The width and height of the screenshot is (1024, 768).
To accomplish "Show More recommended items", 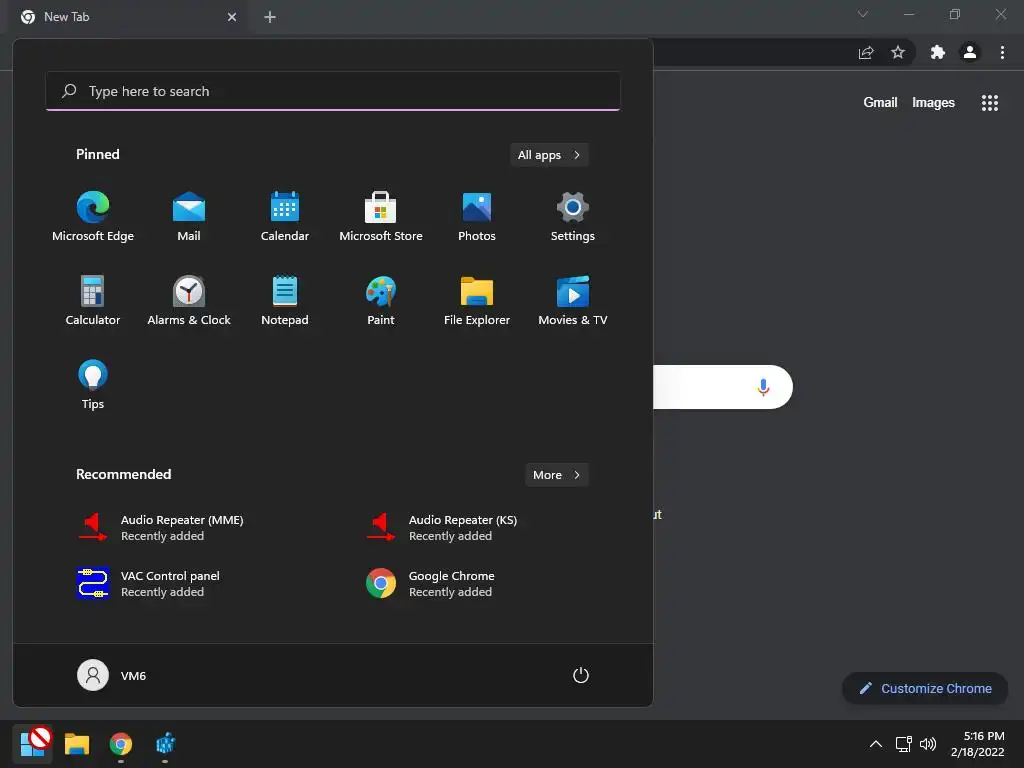I will point(556,475).
